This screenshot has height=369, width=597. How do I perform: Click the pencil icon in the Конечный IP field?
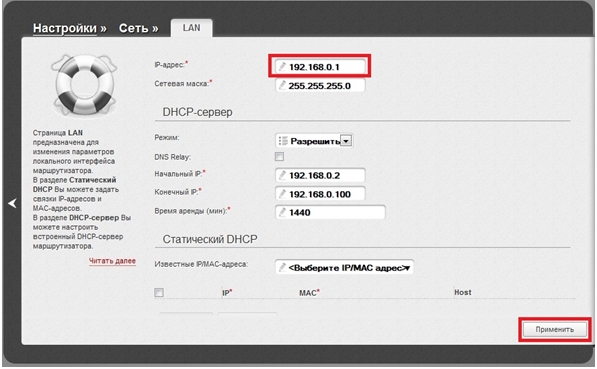[282, 194]
